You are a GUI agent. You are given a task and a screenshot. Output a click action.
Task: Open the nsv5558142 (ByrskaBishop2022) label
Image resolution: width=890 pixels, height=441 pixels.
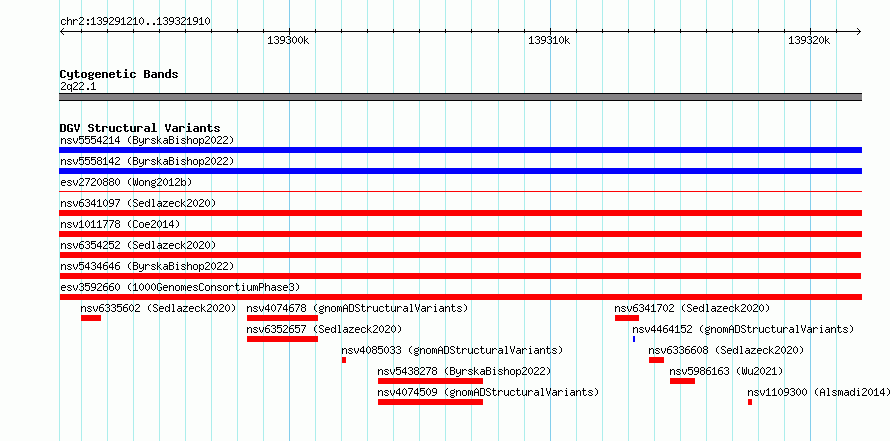147,161
